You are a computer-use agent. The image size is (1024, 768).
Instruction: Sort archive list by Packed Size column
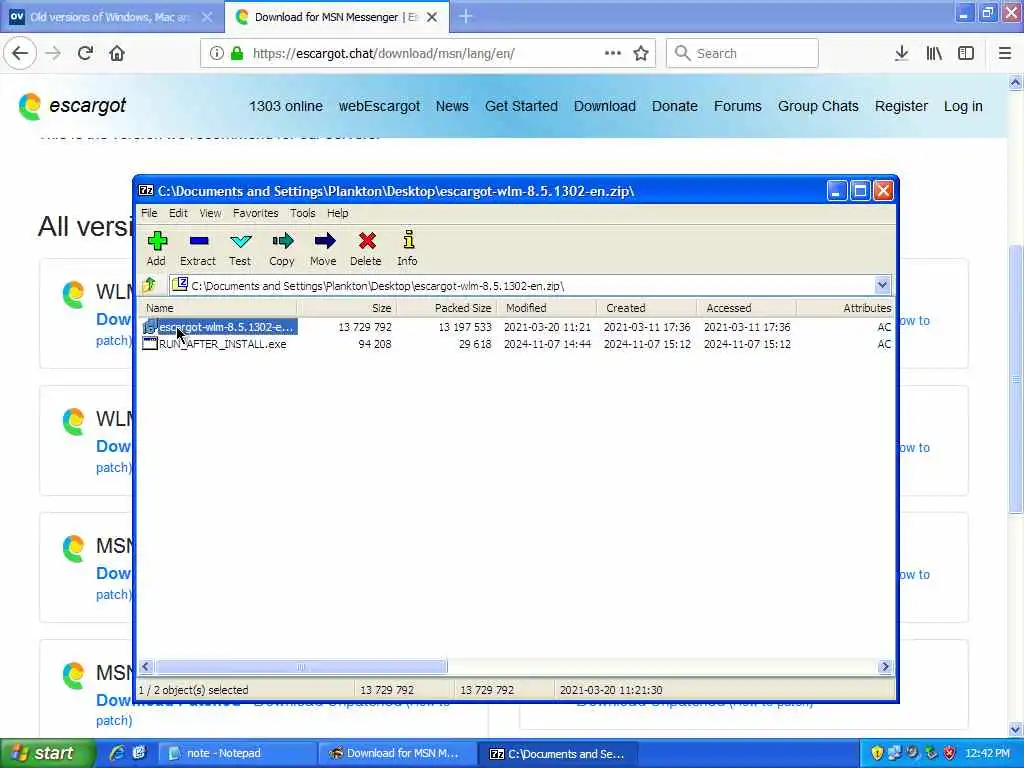(x=447, y=308)
